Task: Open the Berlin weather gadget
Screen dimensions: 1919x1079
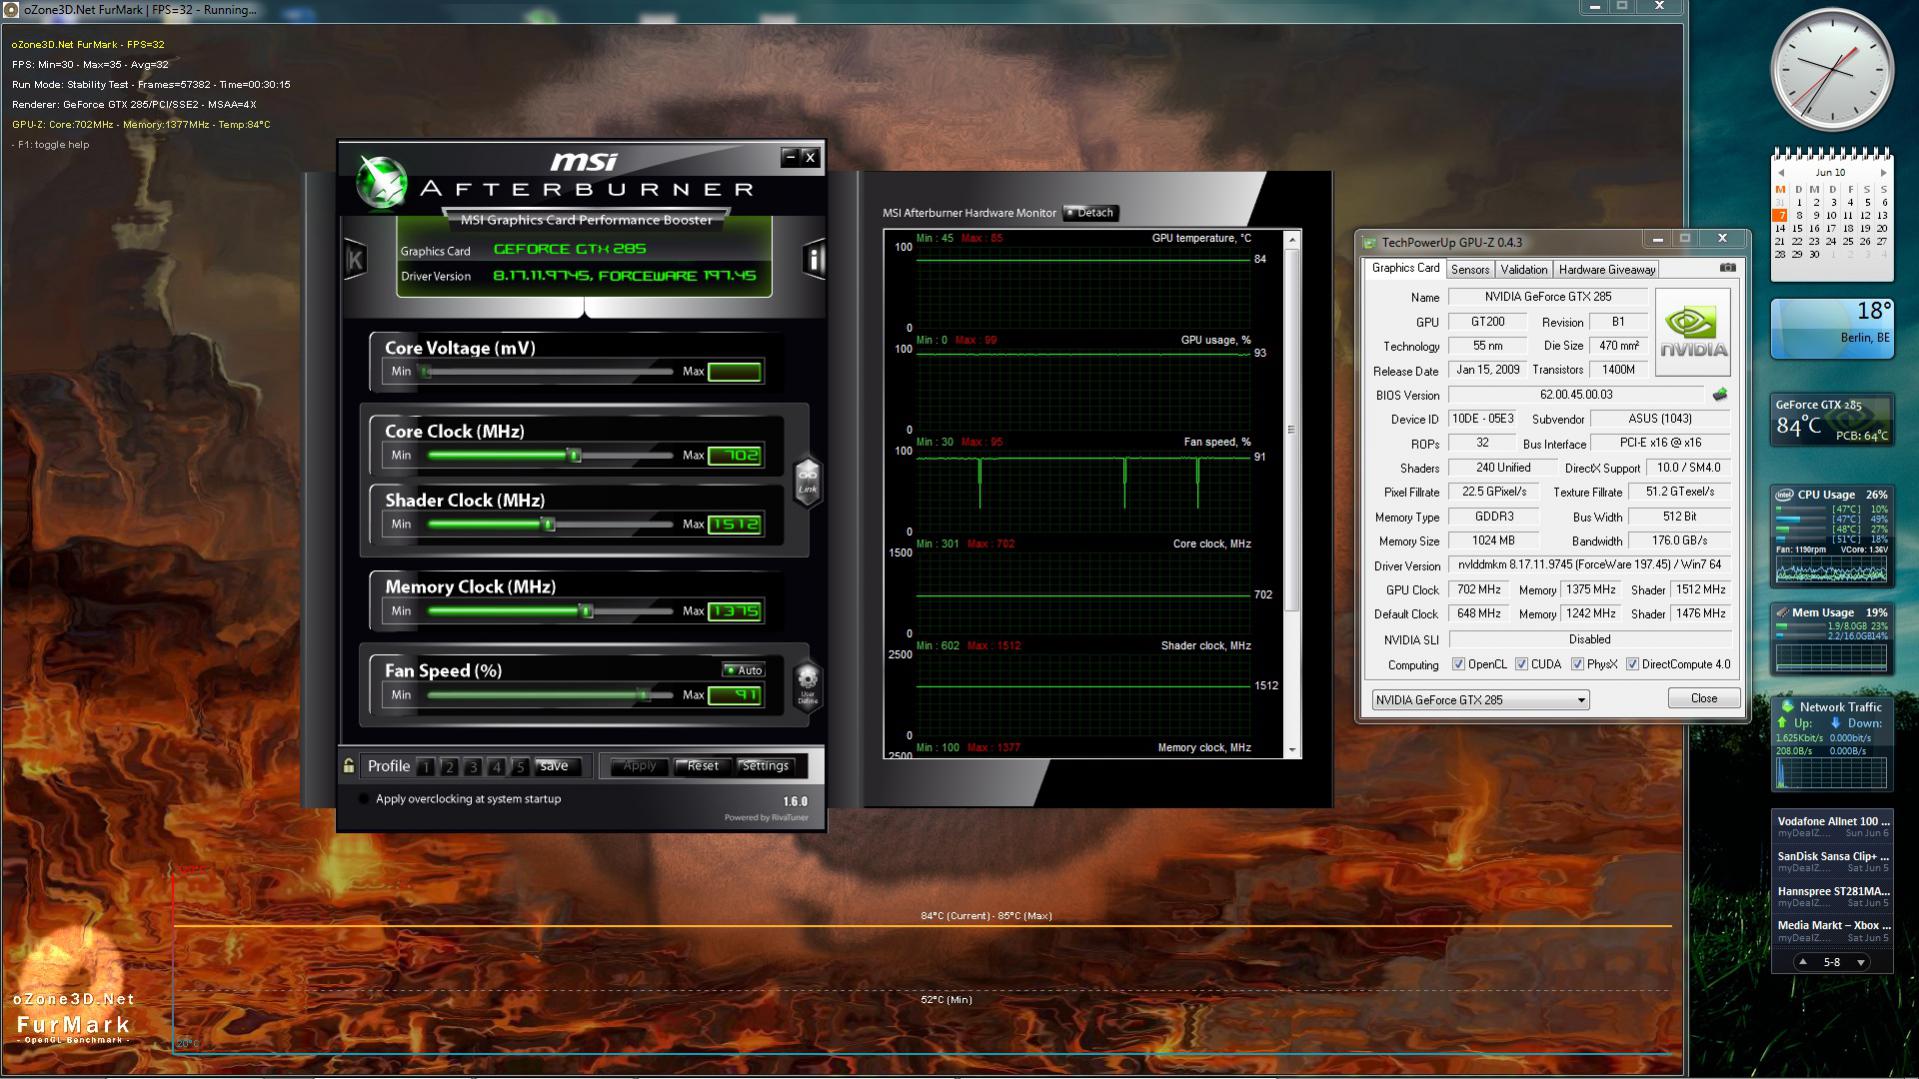Action: 1832,329
